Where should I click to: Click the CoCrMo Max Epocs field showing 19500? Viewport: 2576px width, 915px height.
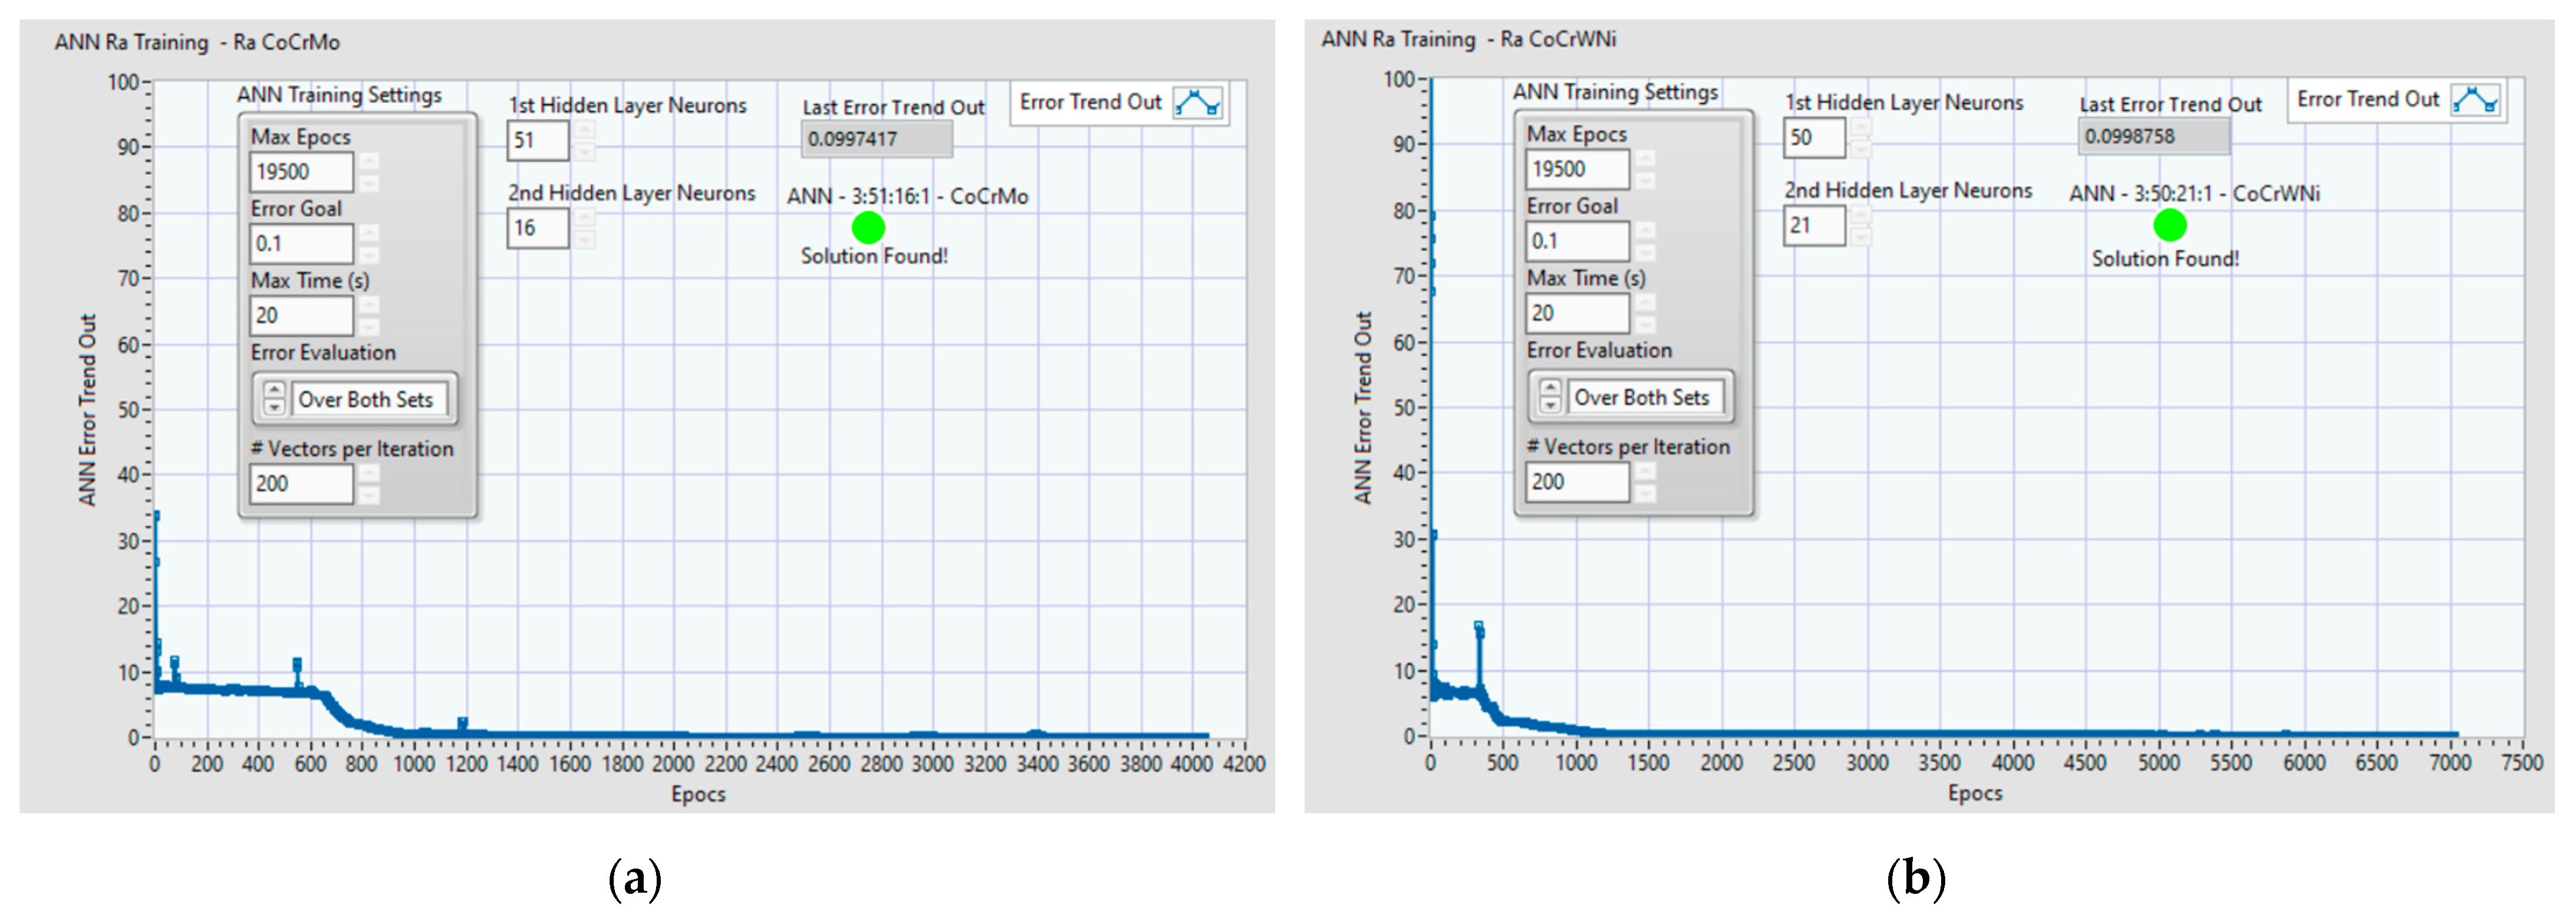tap(301, 172)
